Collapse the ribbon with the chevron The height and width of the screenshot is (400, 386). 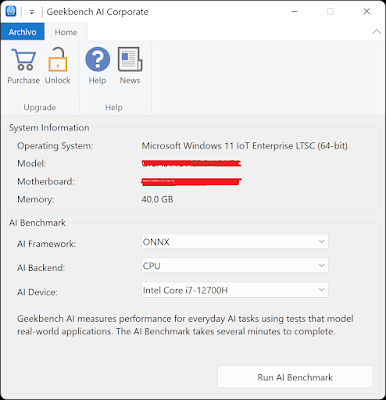(377, 32)
